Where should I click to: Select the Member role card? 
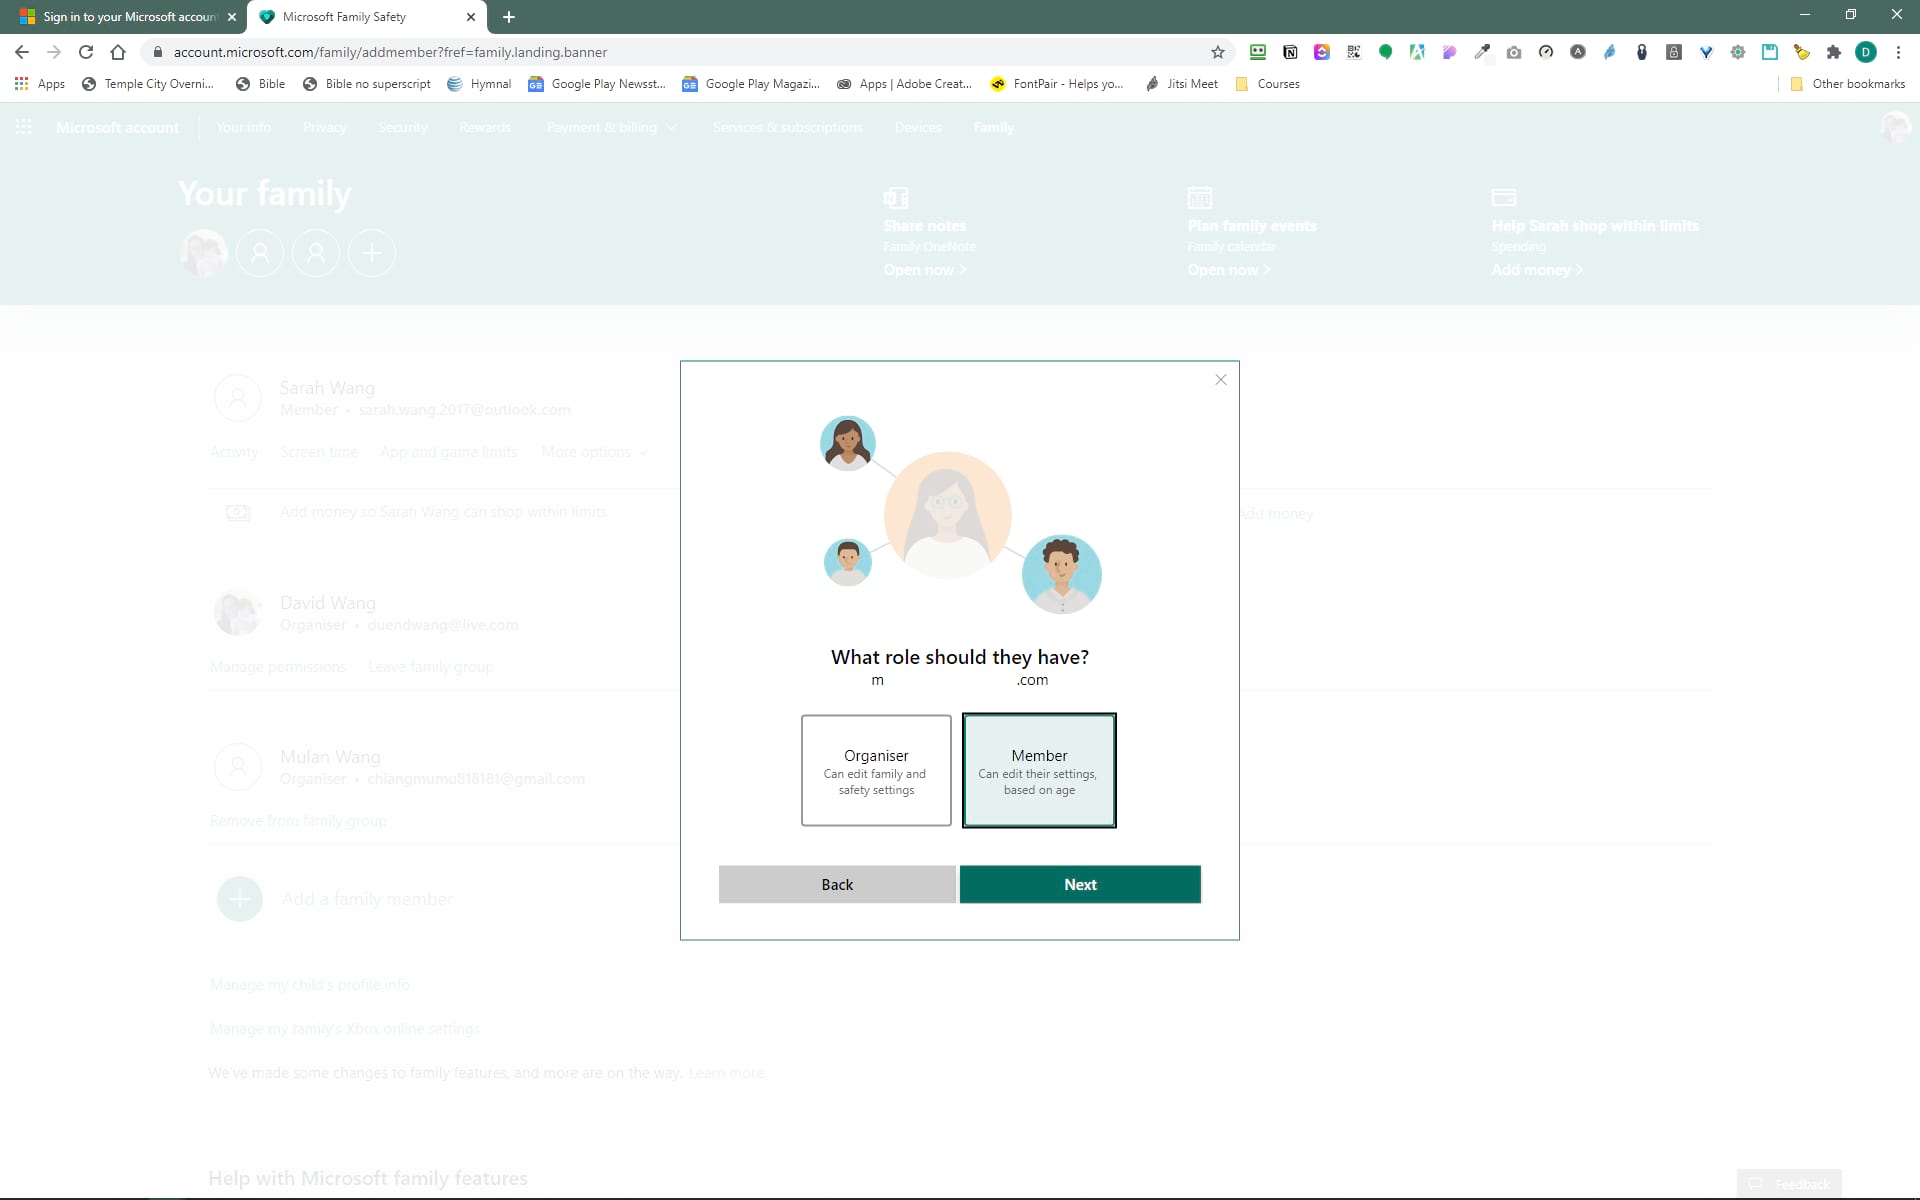(1039, 770)
